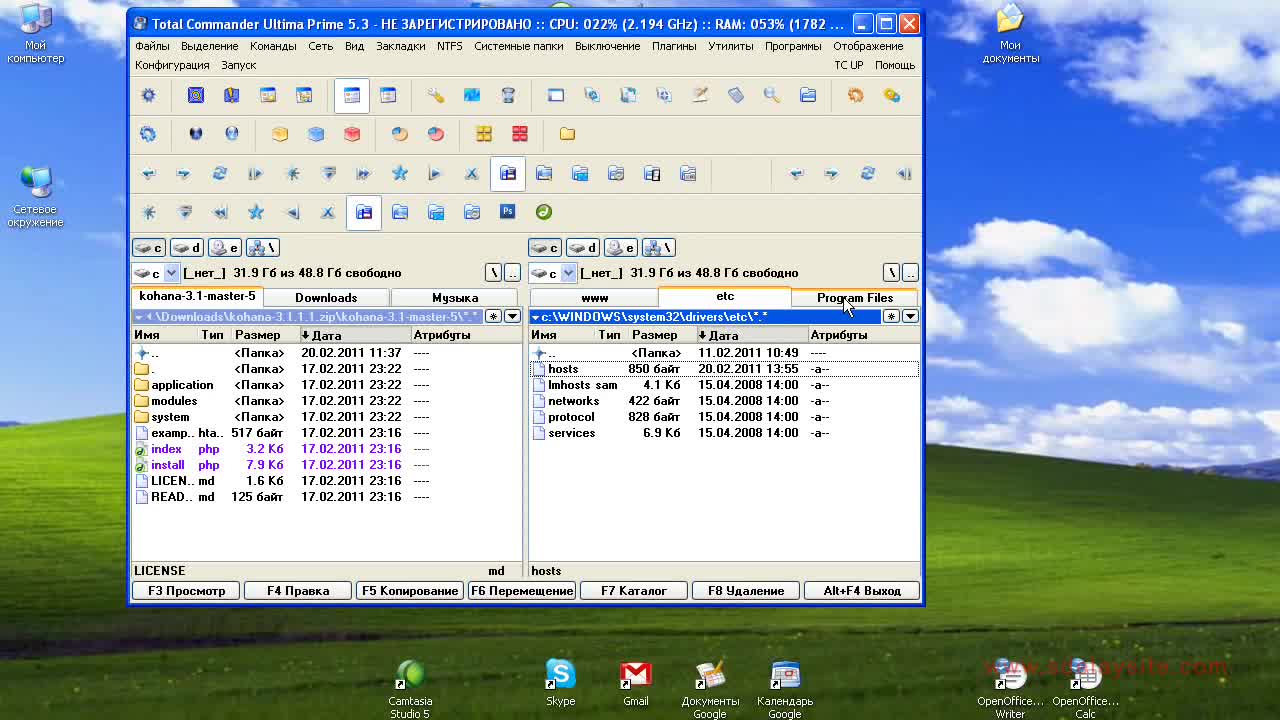This screenshot has height=720, width=1280.
Task: Click the F6 Перемещение button
Action: pos(522,591)
